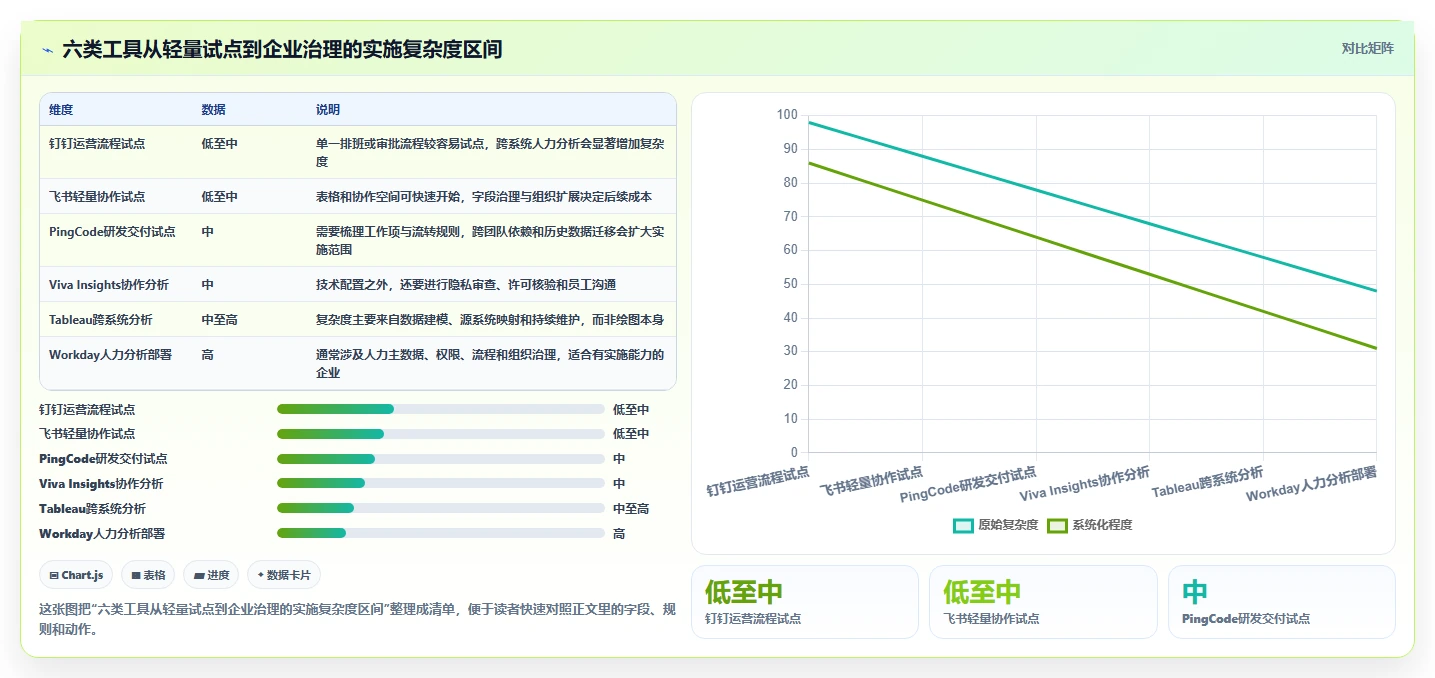Click the chart axis label 飞书轻量协作试点

click(x=872, y=480)
